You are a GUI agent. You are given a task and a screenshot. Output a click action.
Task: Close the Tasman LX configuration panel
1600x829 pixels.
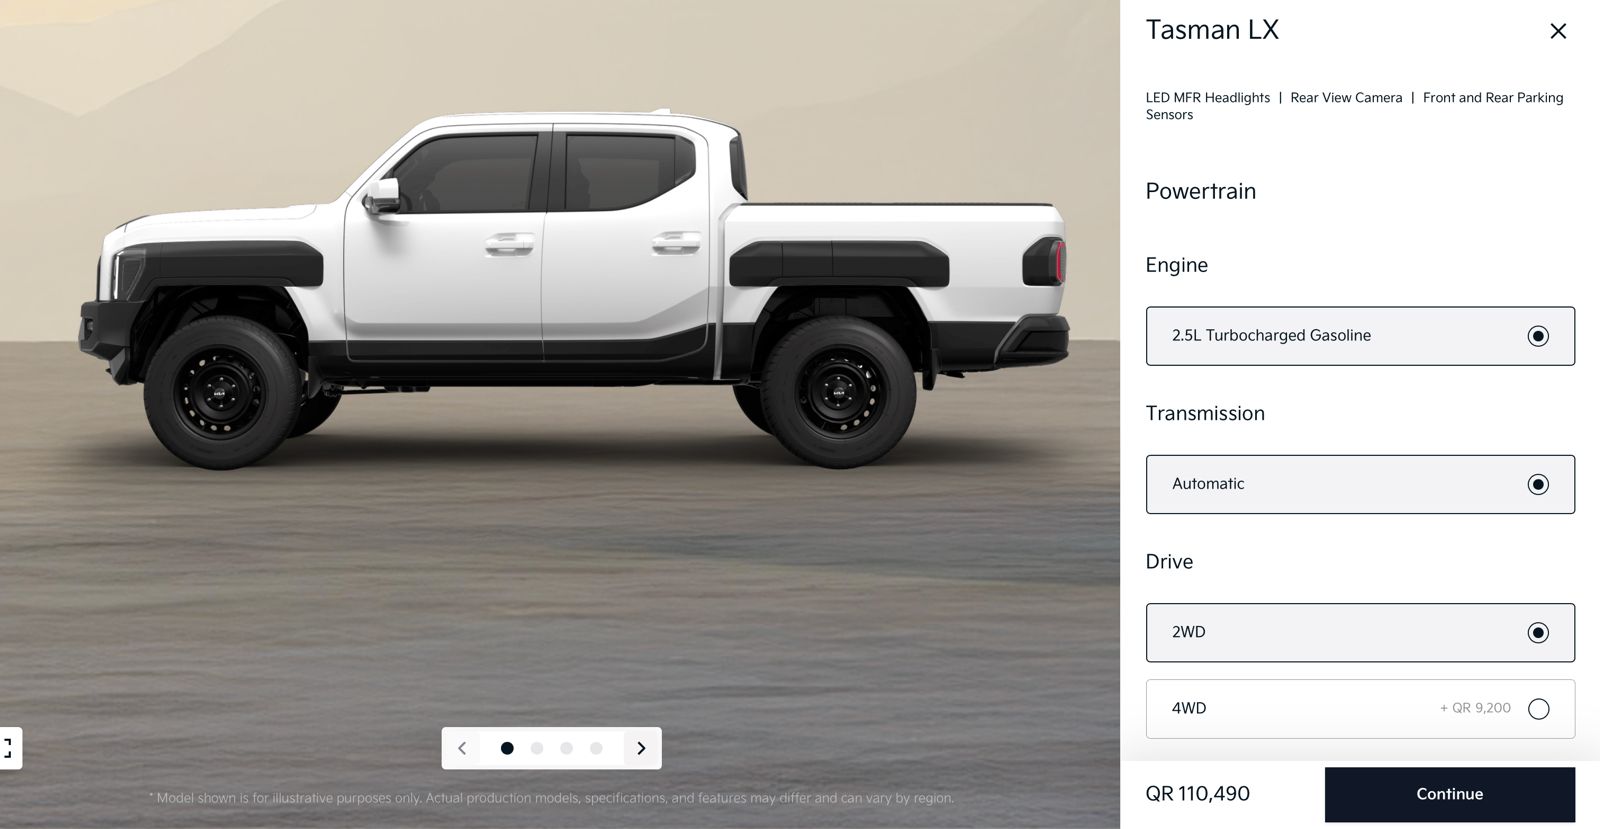1558,31
